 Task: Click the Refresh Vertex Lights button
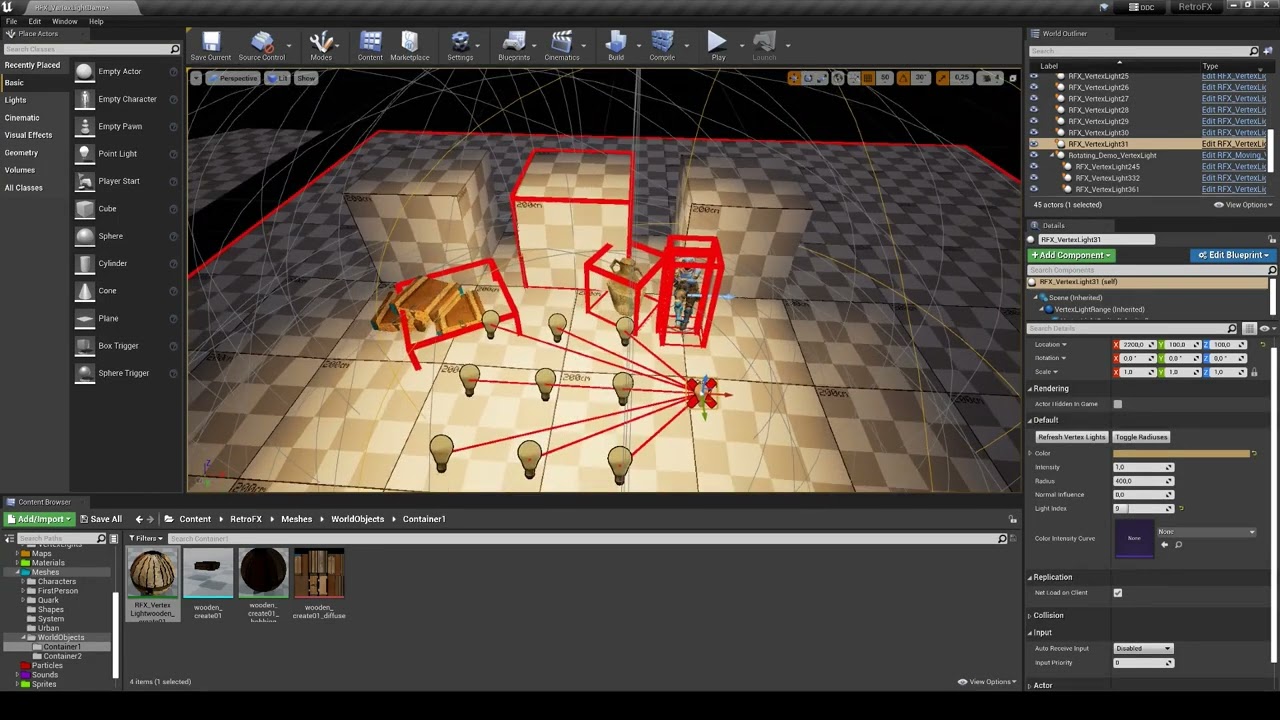click(x=1072, y=437)
